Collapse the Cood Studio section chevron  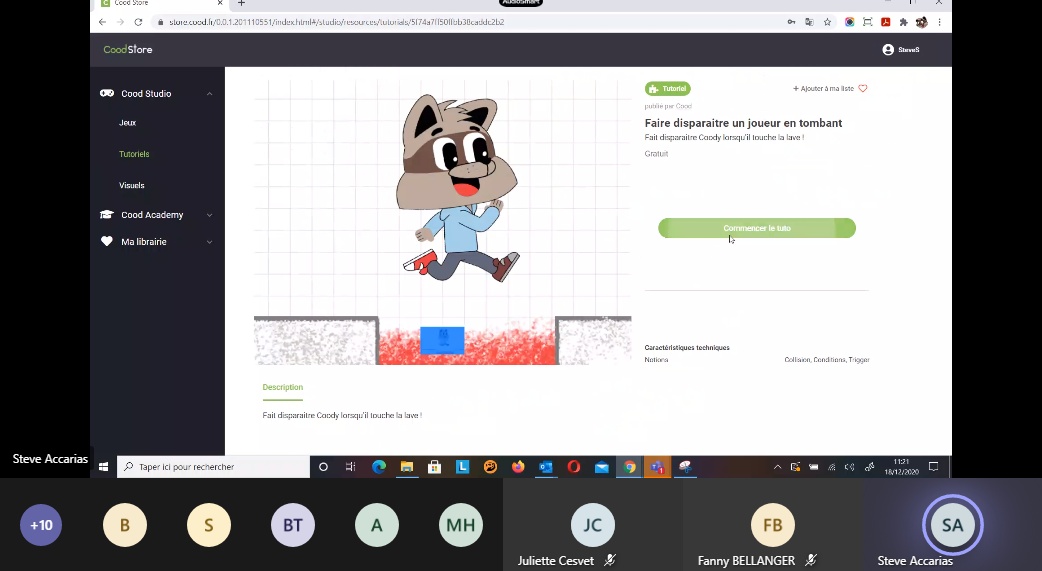(x=209, y=94)
